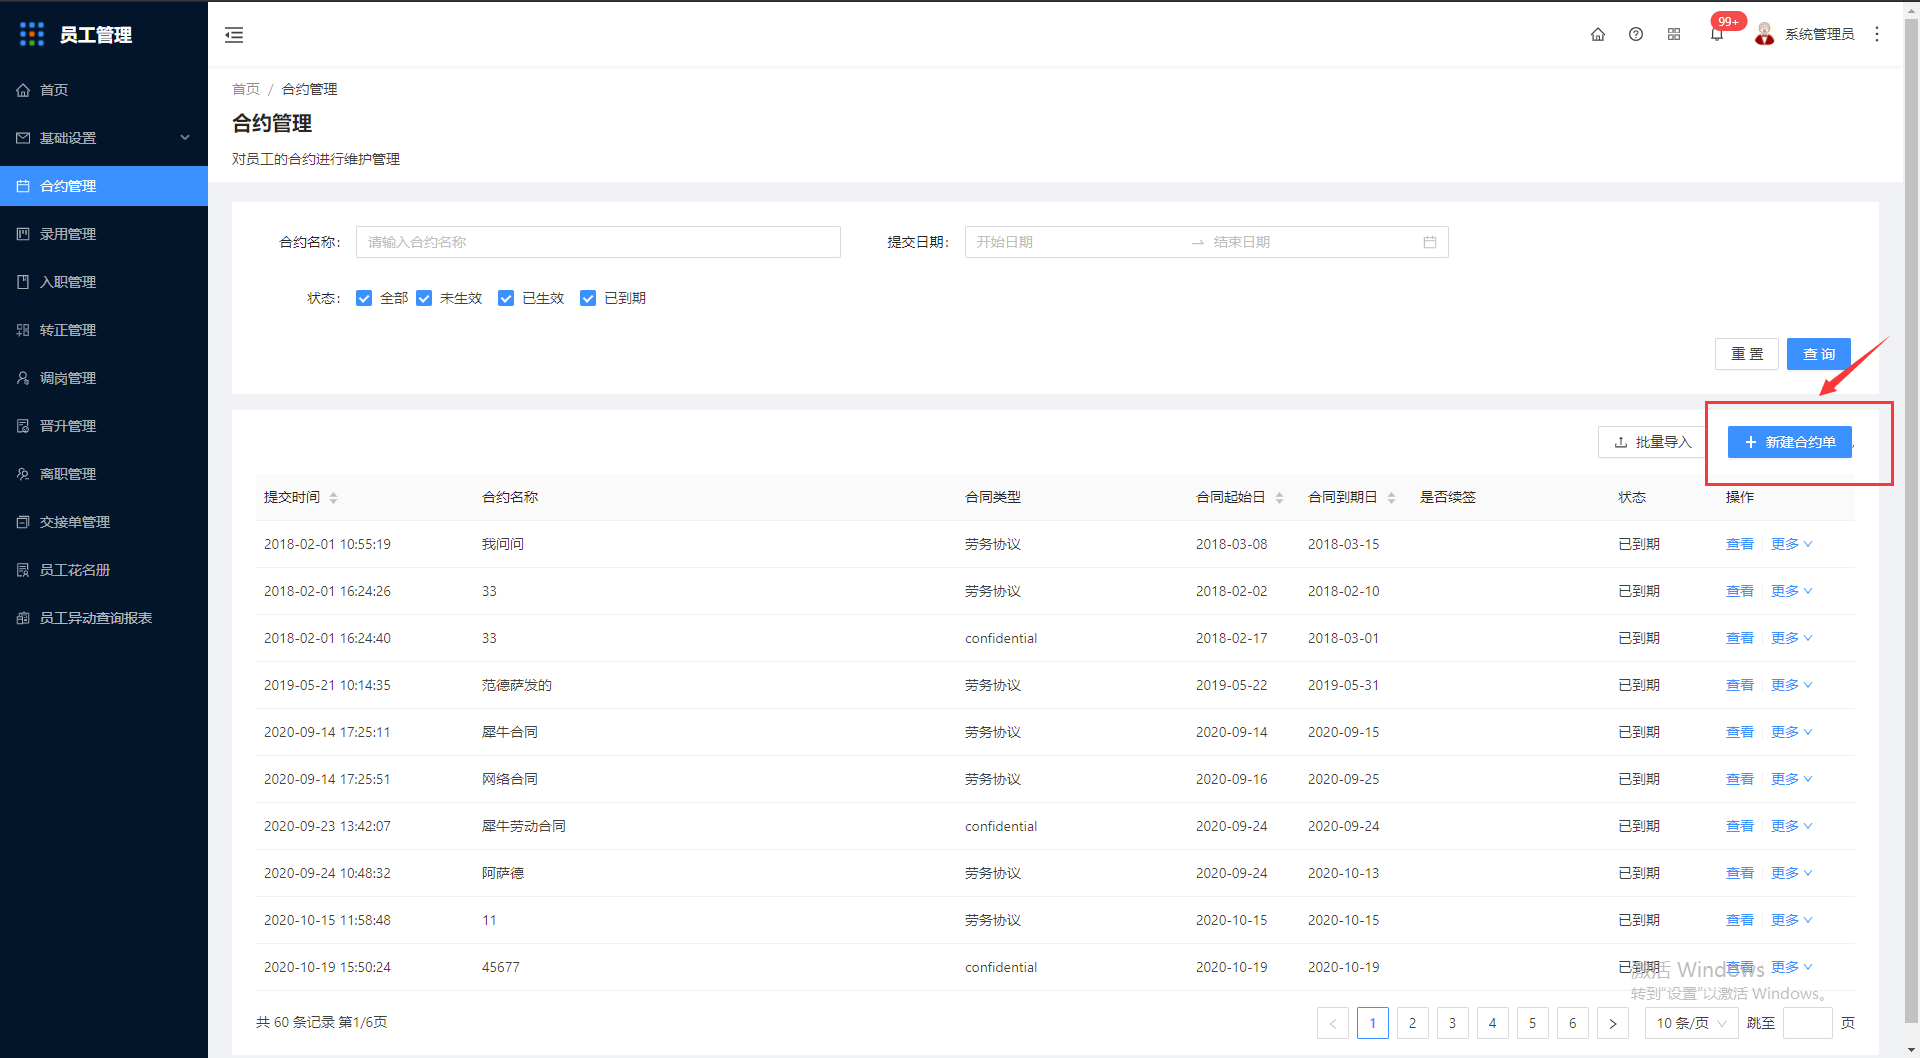Click the 新建合约单 button
This screenshot has width=1920, height=1058.
pos(1790,442)
